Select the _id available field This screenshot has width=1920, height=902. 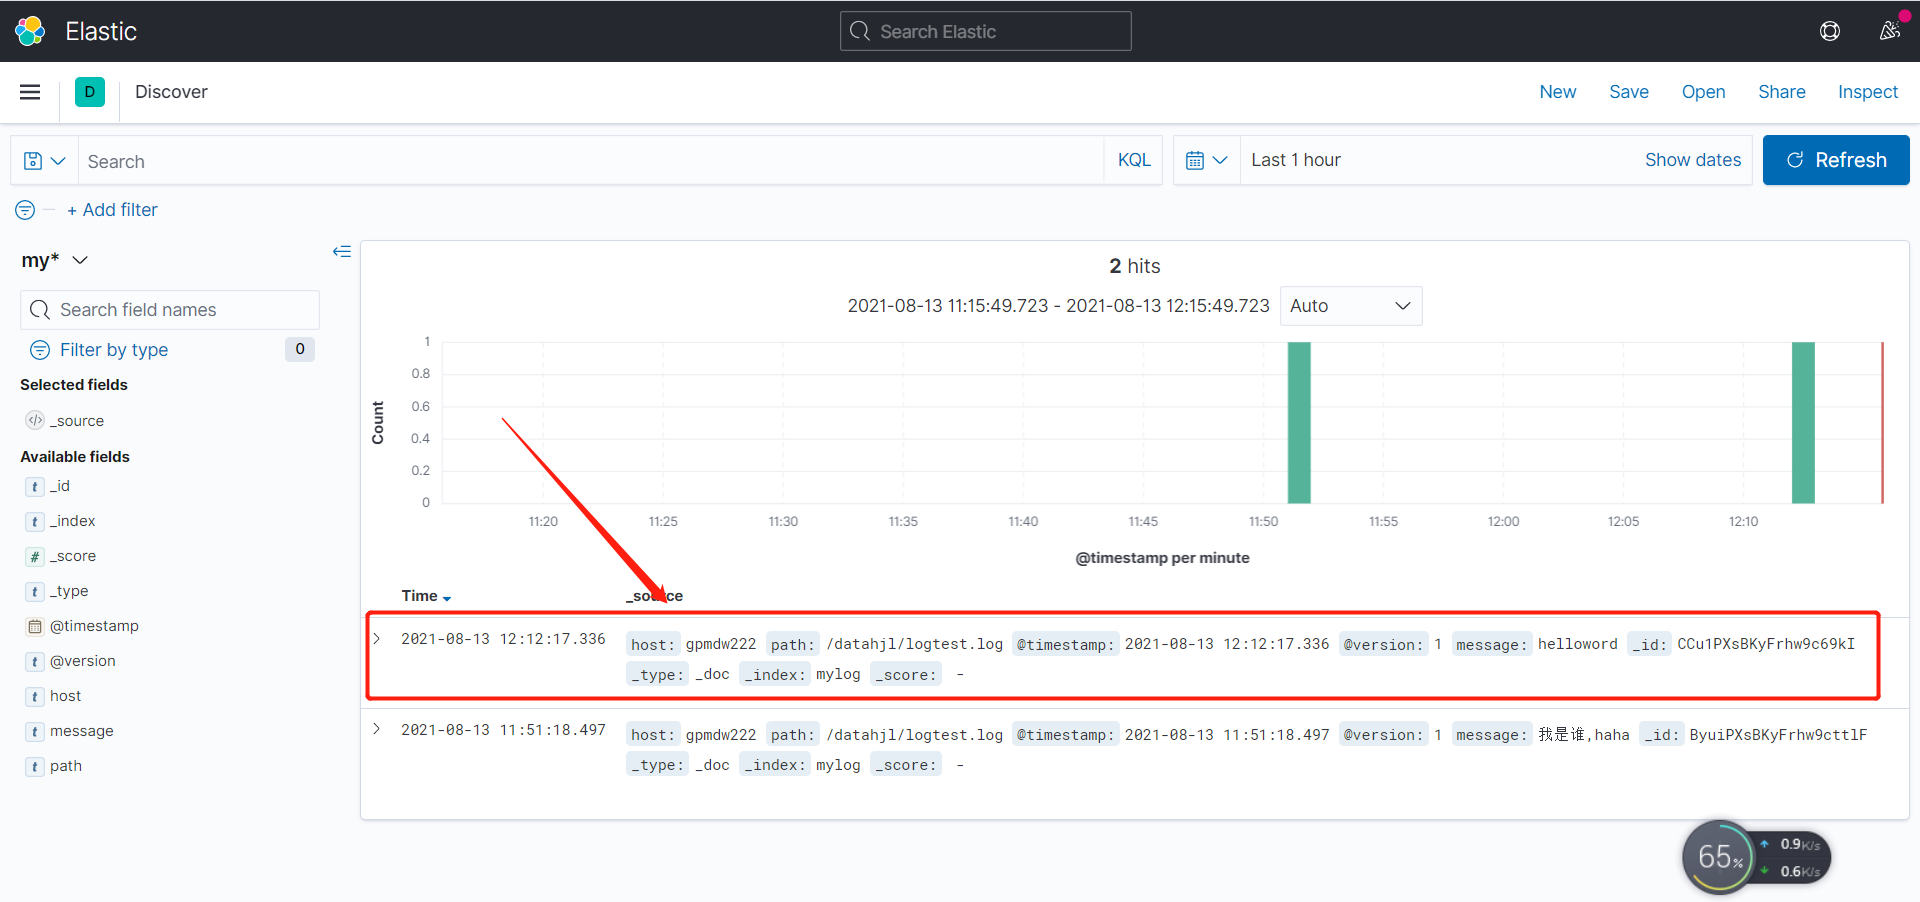pos(60,487)
